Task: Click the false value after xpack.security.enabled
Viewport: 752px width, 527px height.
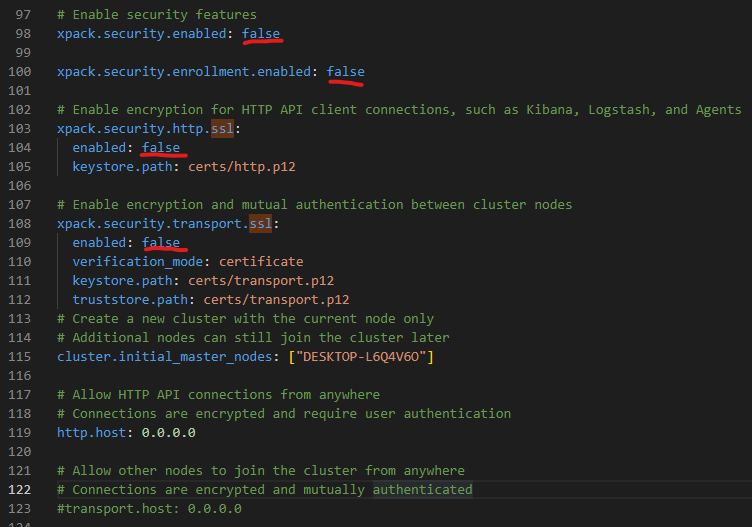Action: [261, 33]
